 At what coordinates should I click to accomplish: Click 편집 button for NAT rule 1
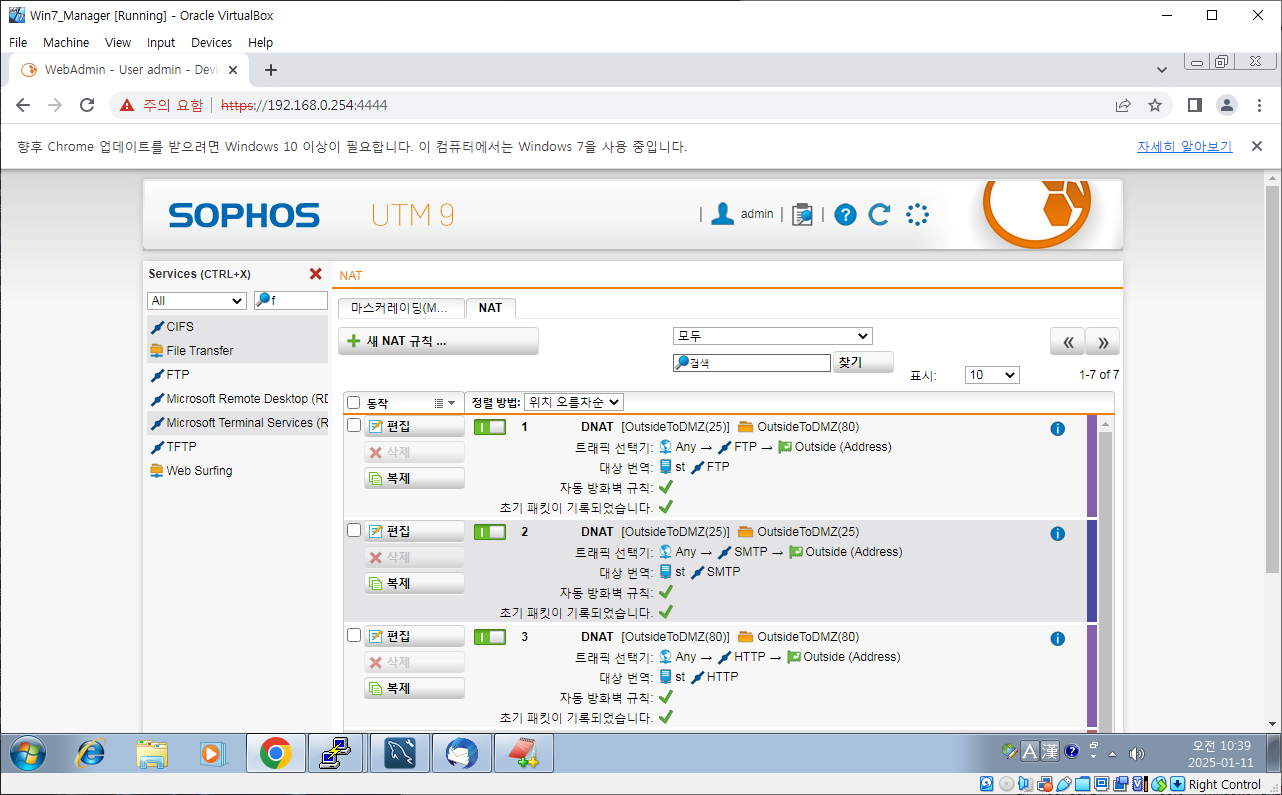[414, 426]
